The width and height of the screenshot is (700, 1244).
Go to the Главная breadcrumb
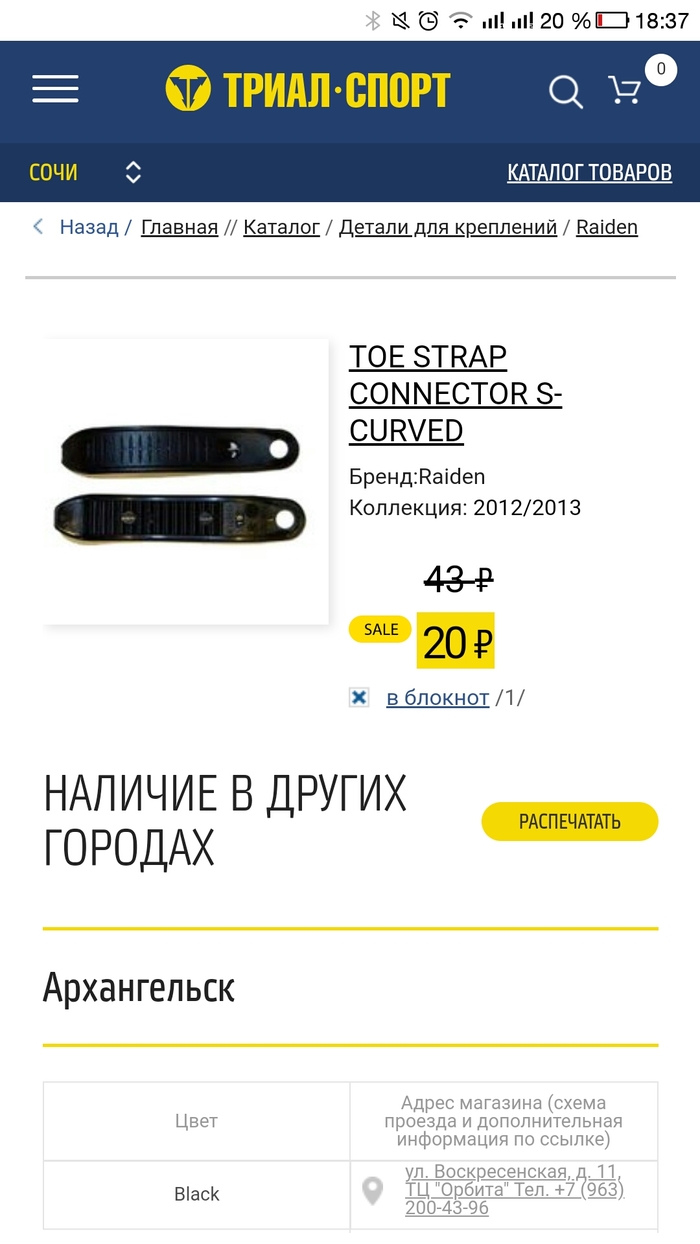[179, 227]
